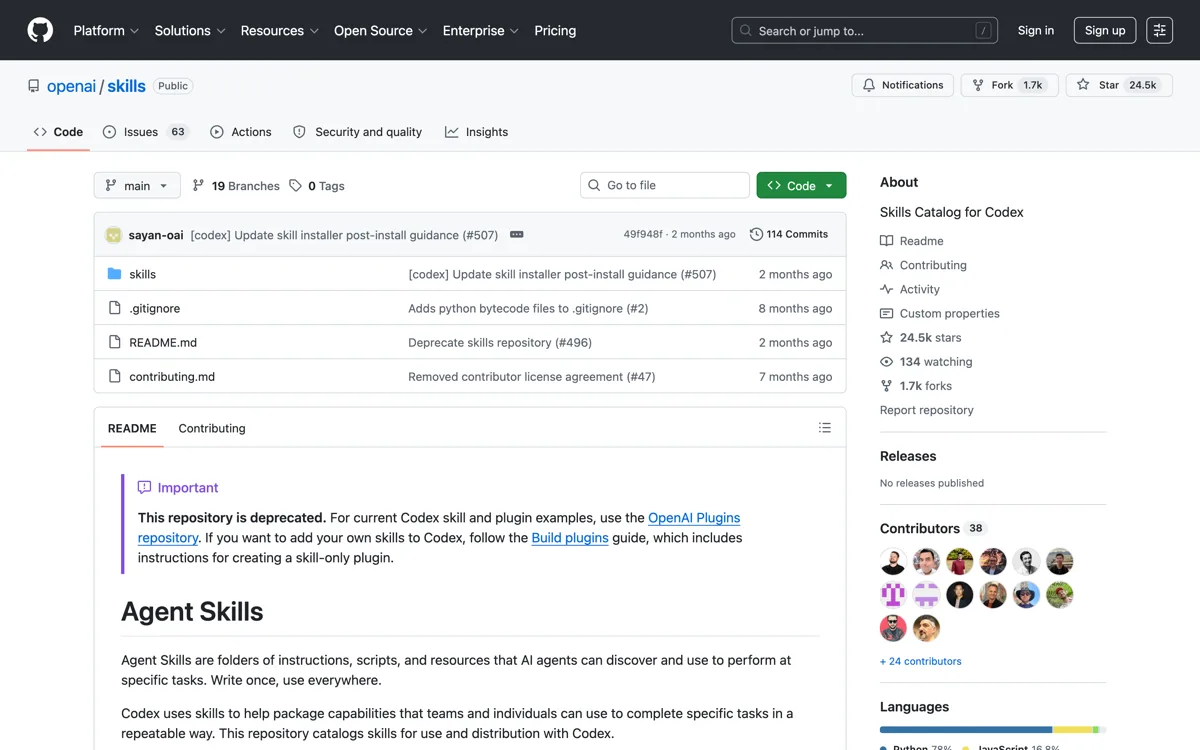Click Report repository
This screenshot has height=750, width=1200.
[926, 410]
